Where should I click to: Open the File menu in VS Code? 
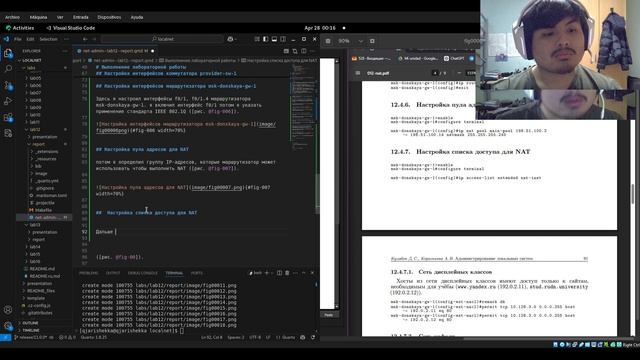(18, 39)
